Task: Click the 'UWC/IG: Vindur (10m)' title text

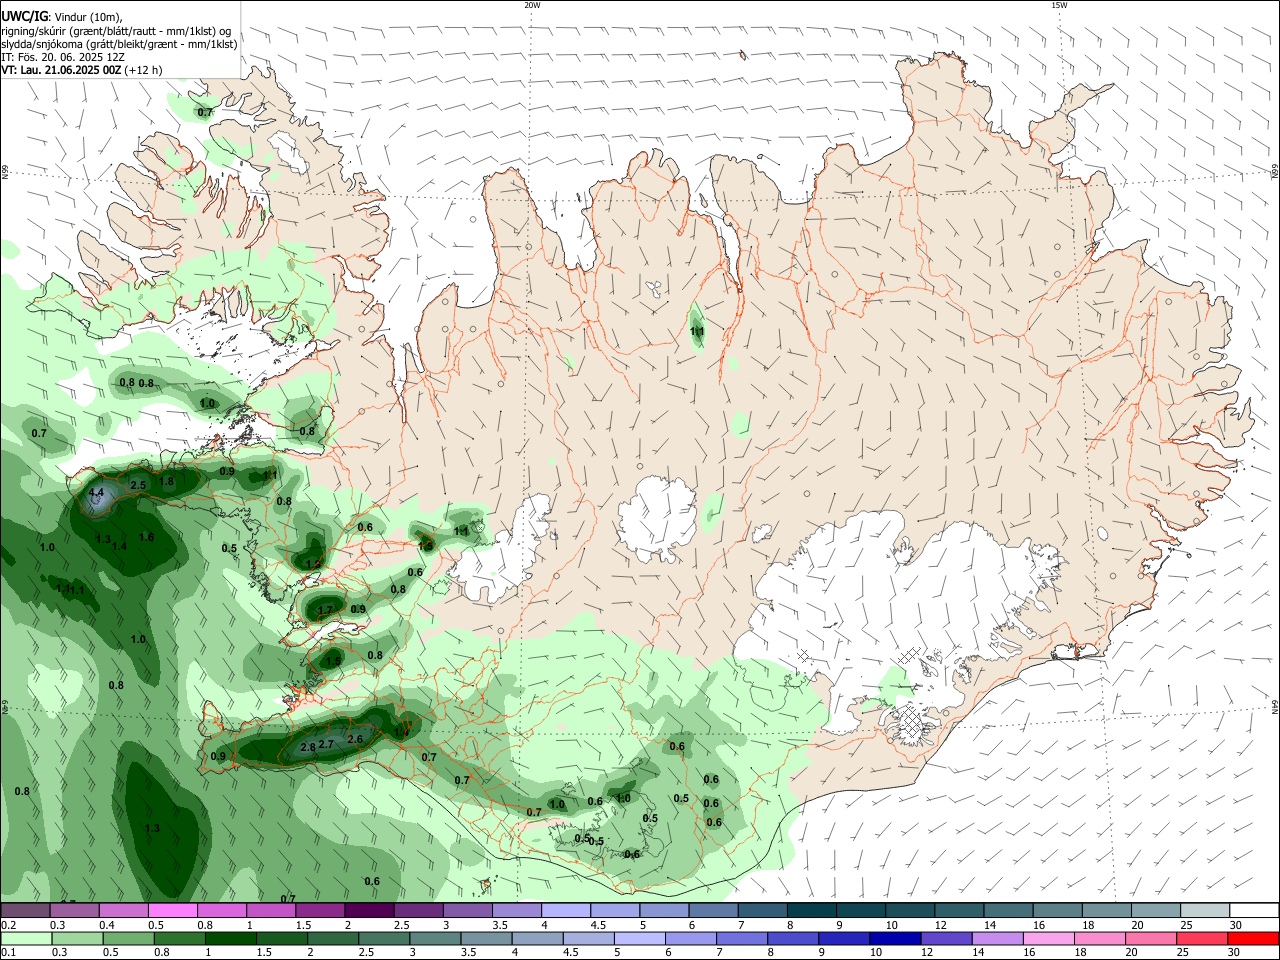Action: coord(62,17)
